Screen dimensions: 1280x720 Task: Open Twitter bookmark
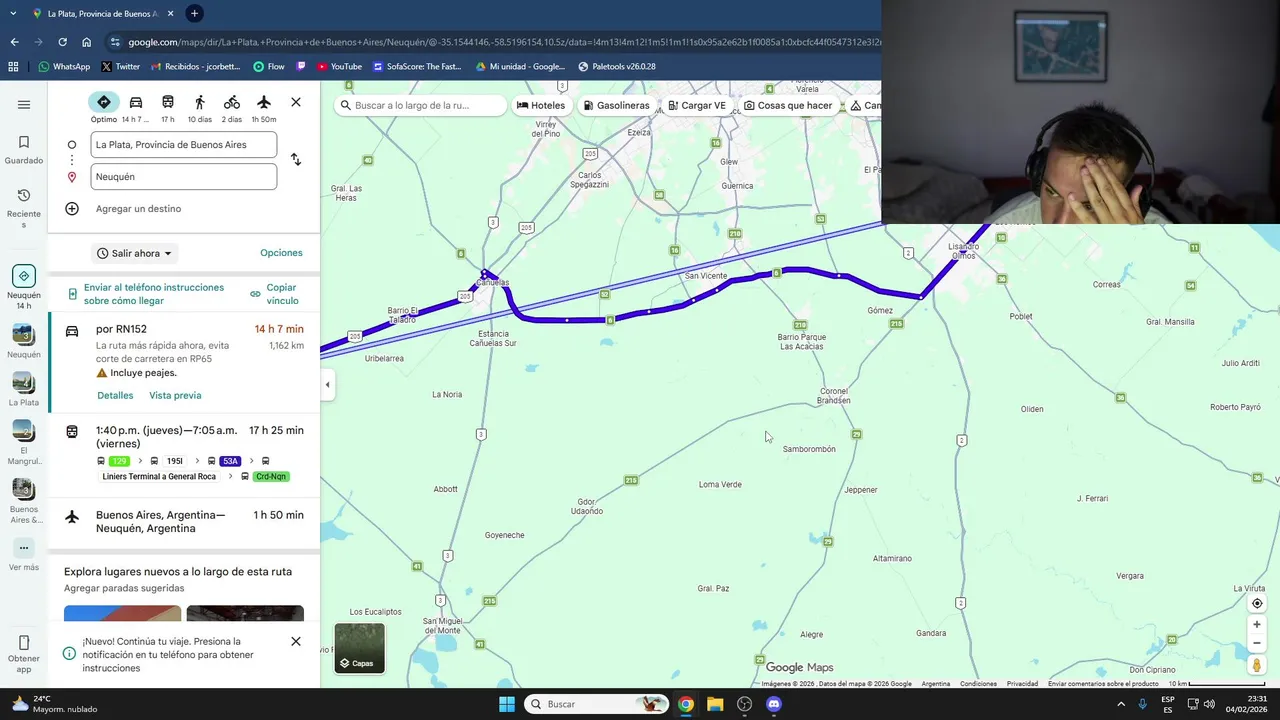121,67
